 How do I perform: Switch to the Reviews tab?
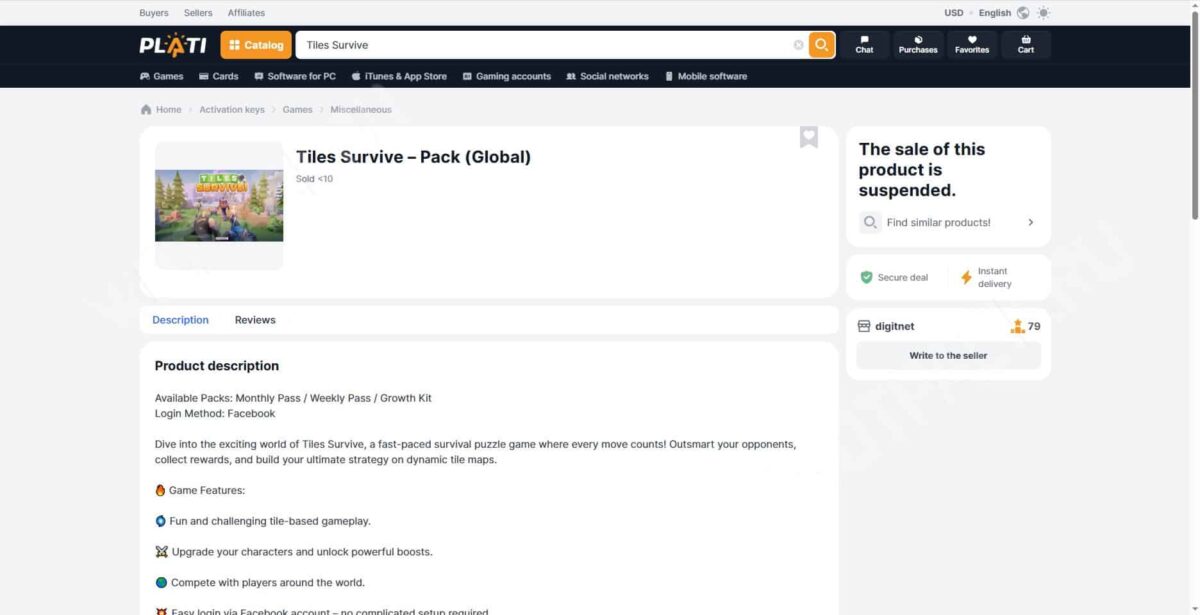(255, 320)
